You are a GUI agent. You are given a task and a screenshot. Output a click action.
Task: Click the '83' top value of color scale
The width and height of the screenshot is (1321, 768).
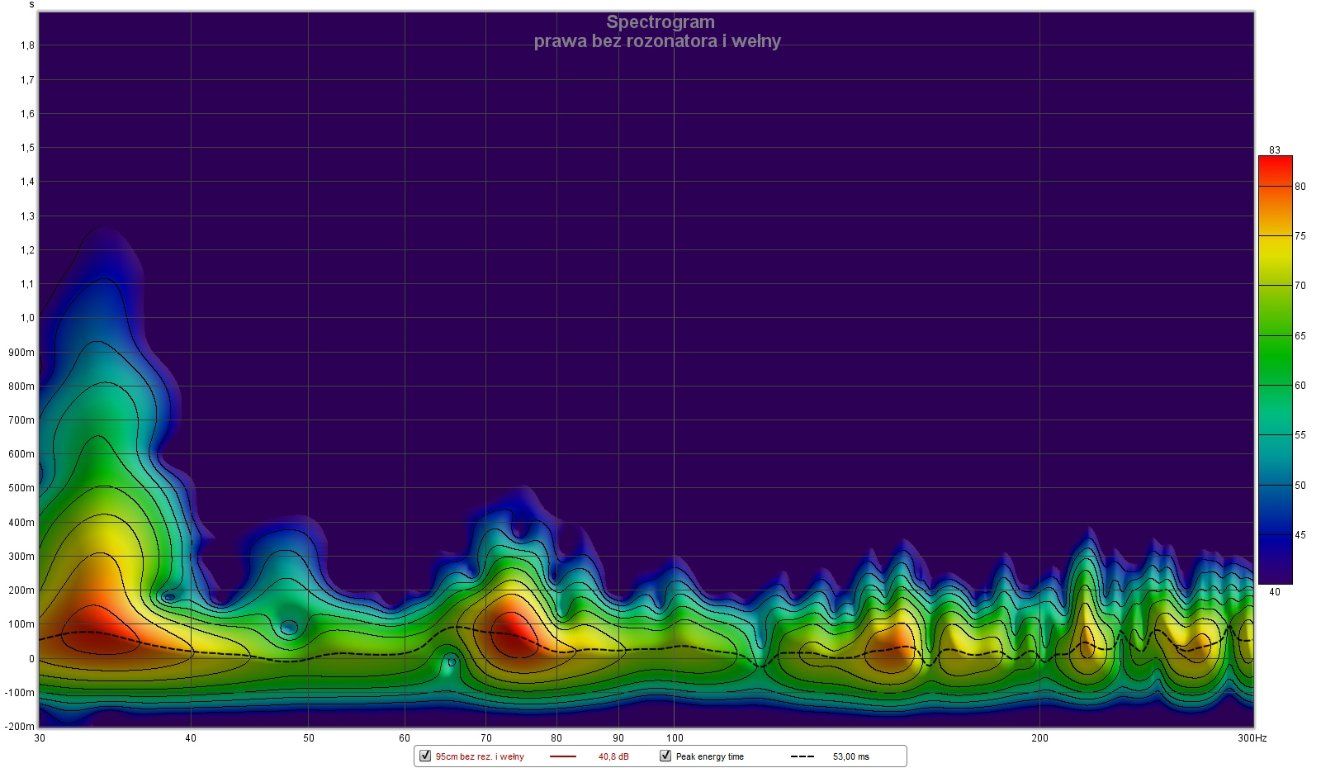pyautogui.click(x=1274, y=150)
